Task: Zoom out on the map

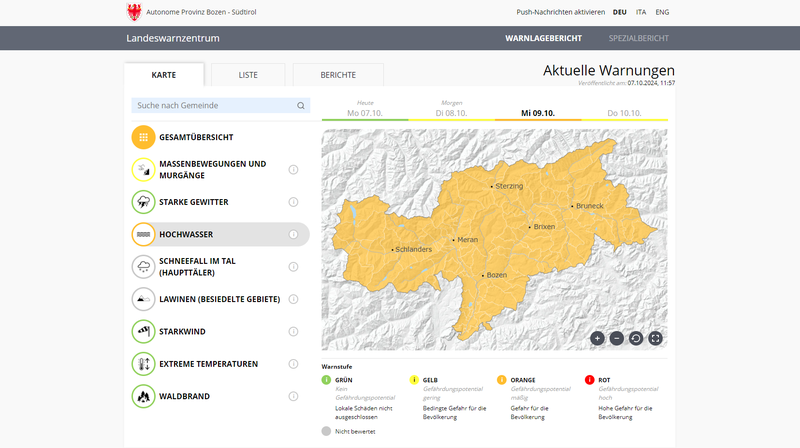Action: (616, 338)
